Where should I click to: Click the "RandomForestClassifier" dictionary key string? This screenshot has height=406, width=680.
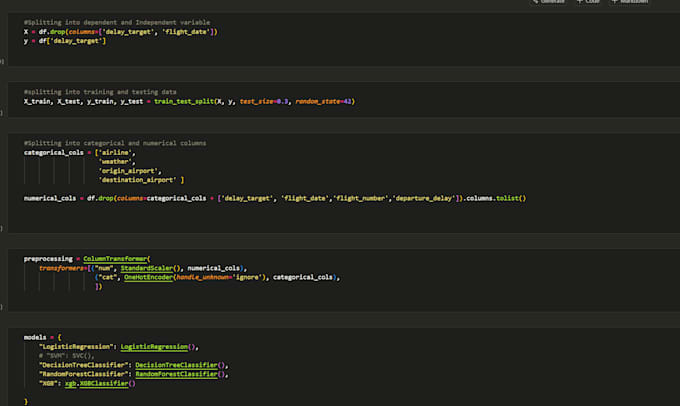(x=83, y=374)
